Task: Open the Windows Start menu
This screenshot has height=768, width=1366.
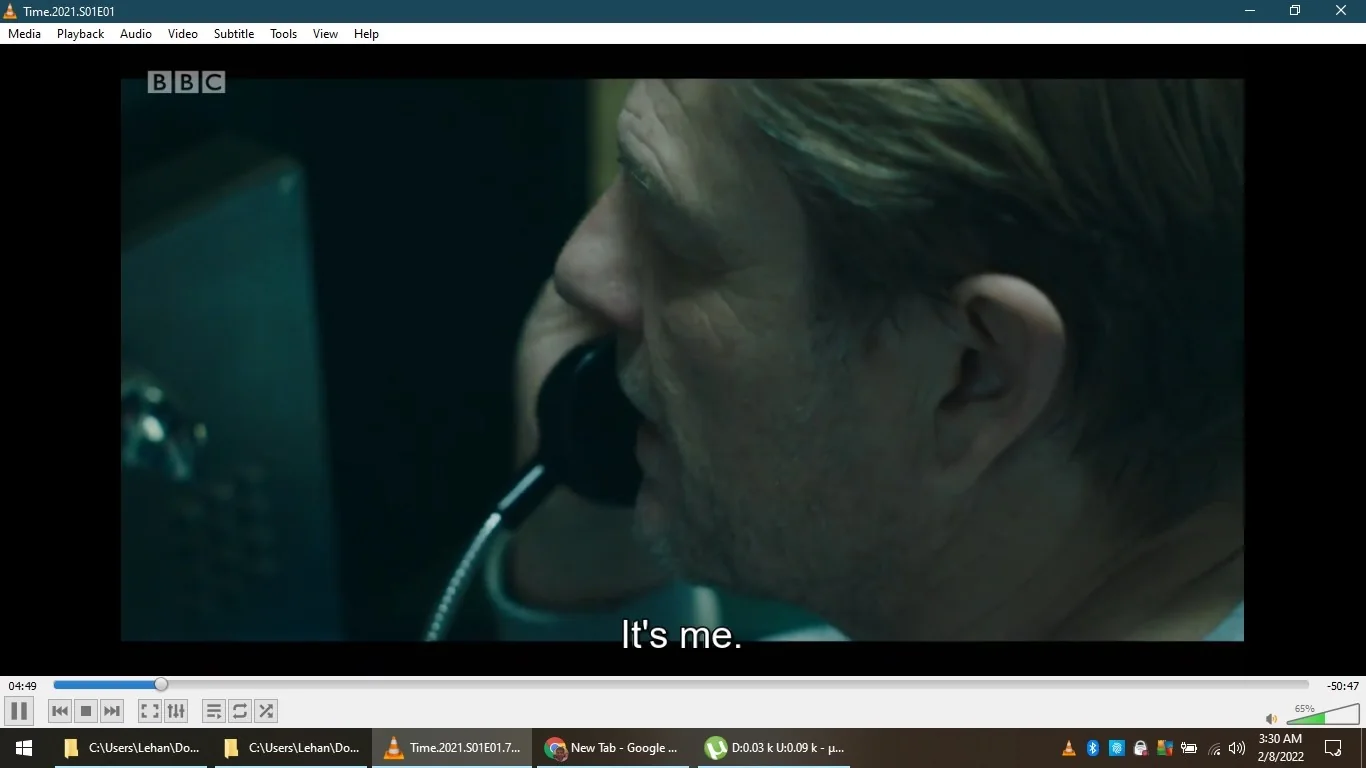Action: [24, 748]
